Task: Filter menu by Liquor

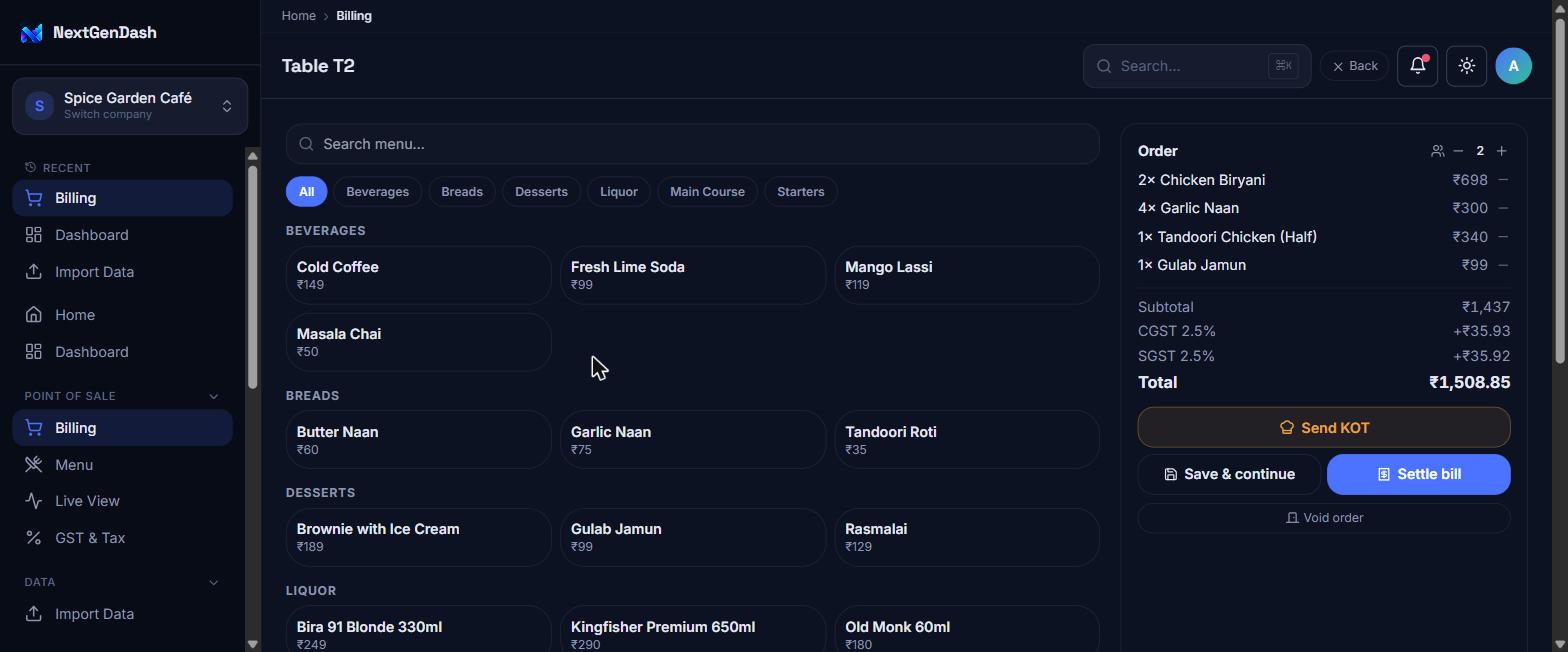Action: point(618,192)
